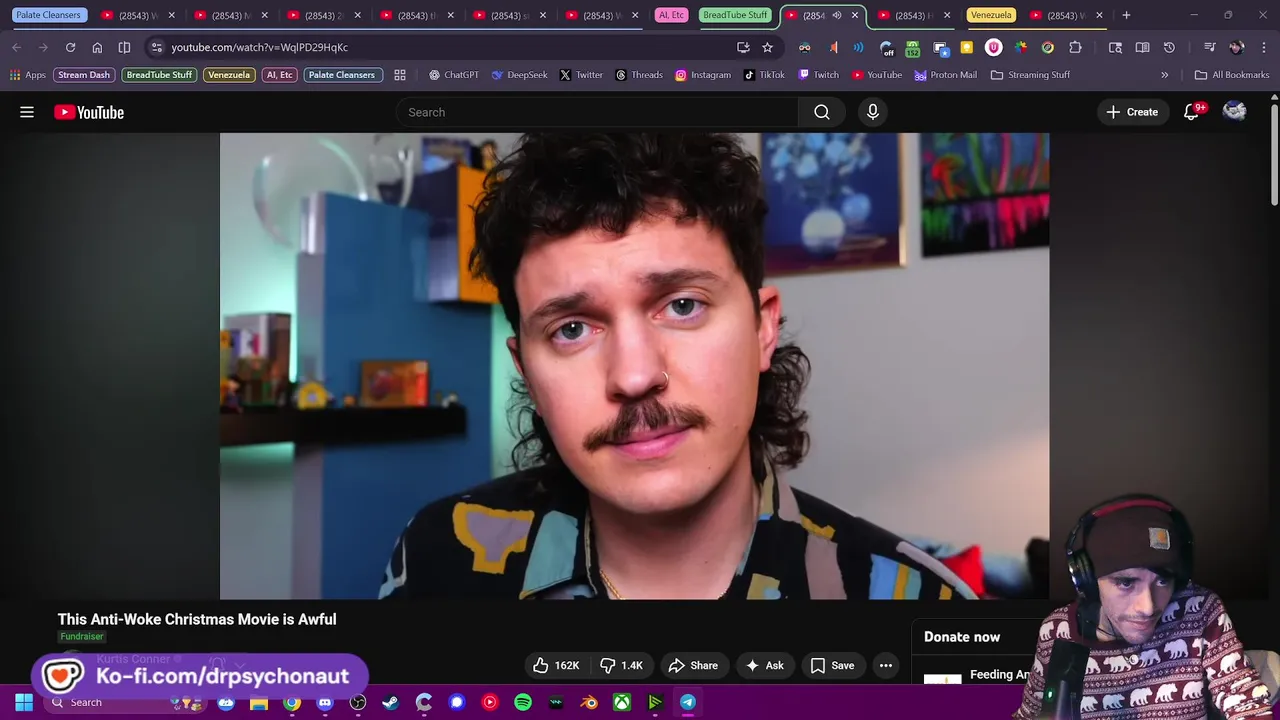Dislike the video showing 1.4K
This screenshot has height=720, width=1280.
[621, 665]
